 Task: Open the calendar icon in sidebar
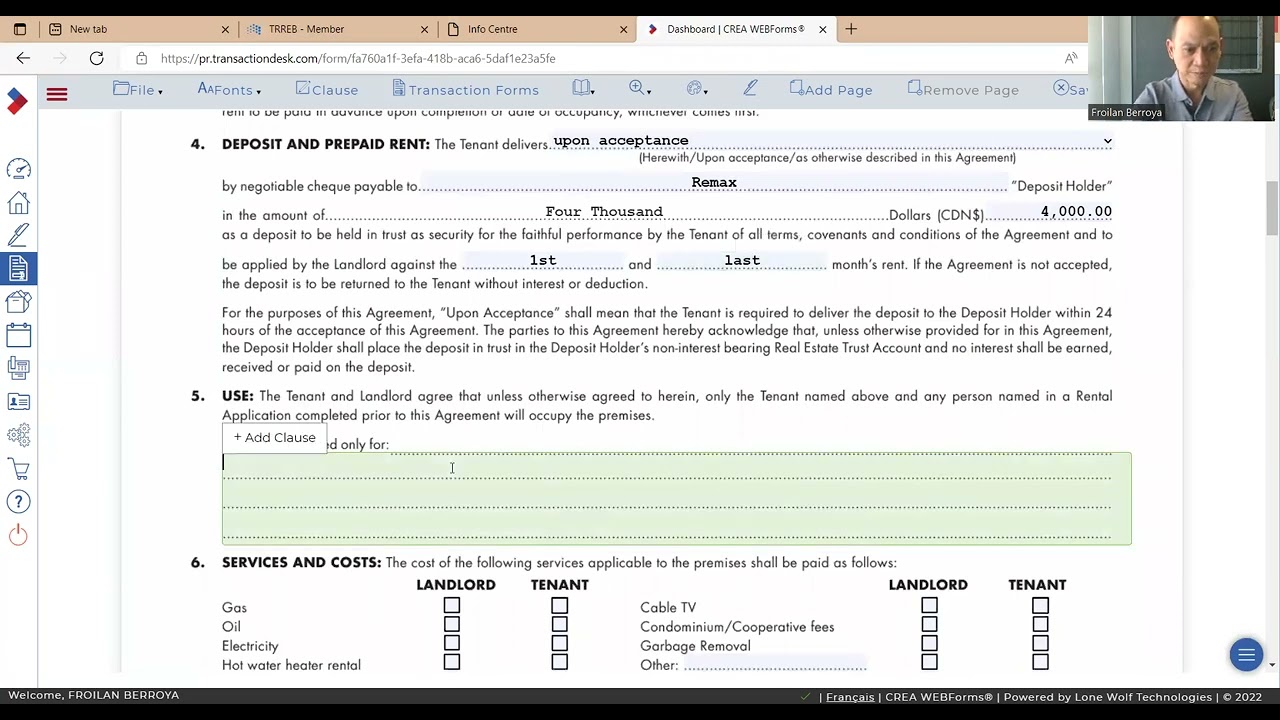coord(18,334)
